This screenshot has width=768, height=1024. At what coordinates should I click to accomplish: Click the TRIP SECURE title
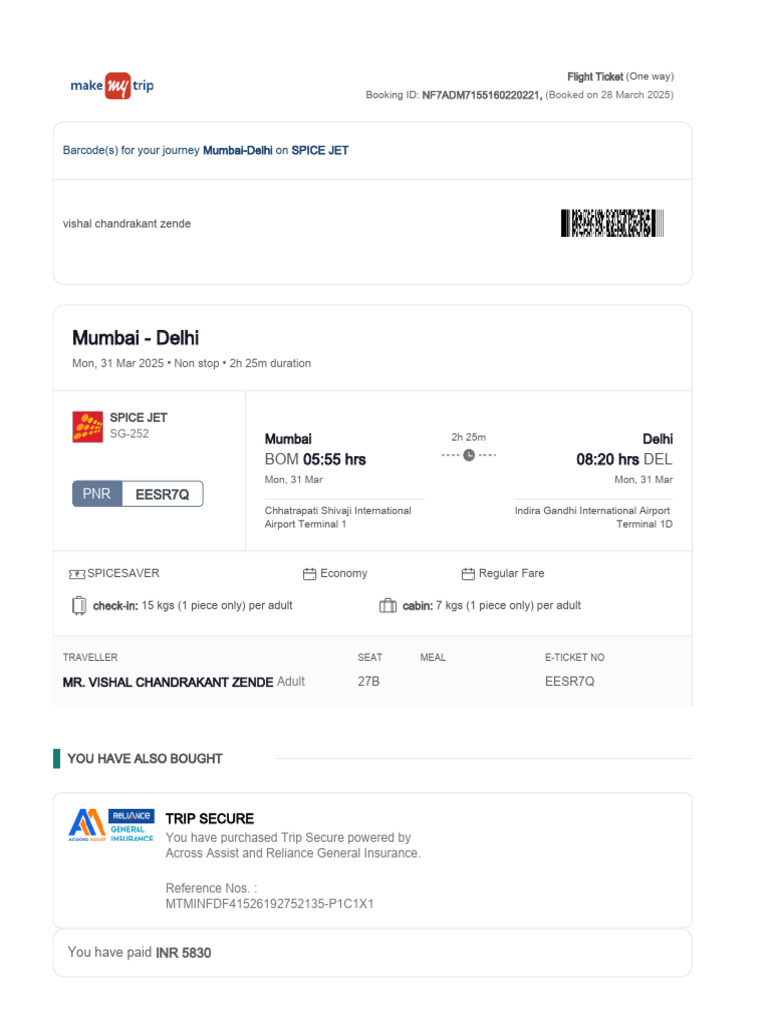pyautogui.click(x=210, y=818)
